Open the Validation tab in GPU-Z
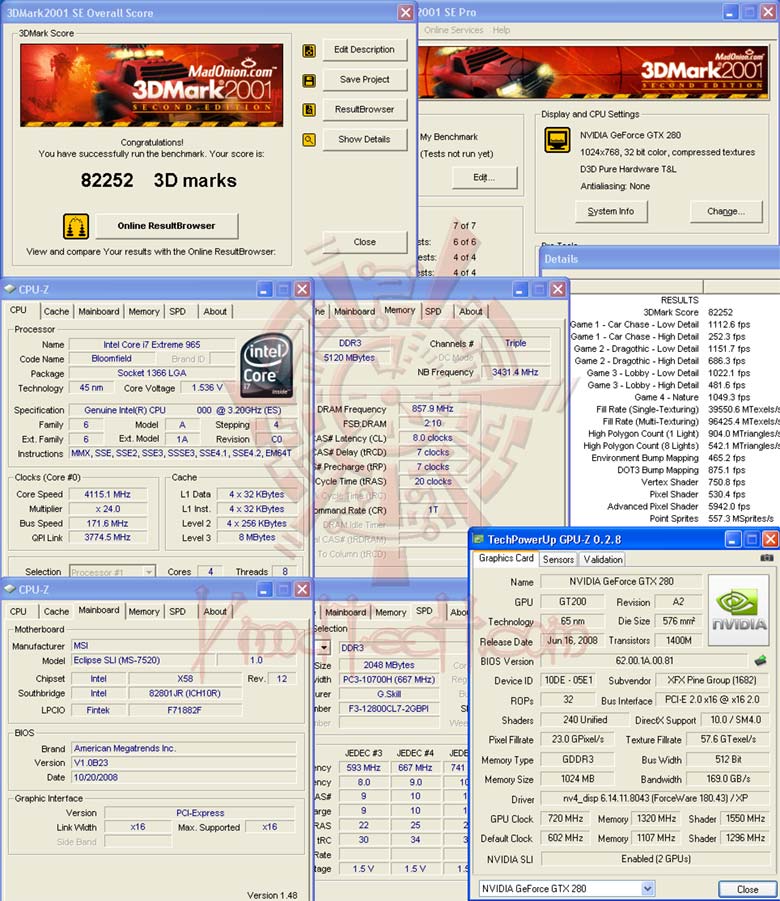This screenshot has height=901, width=780. [603, 559]
